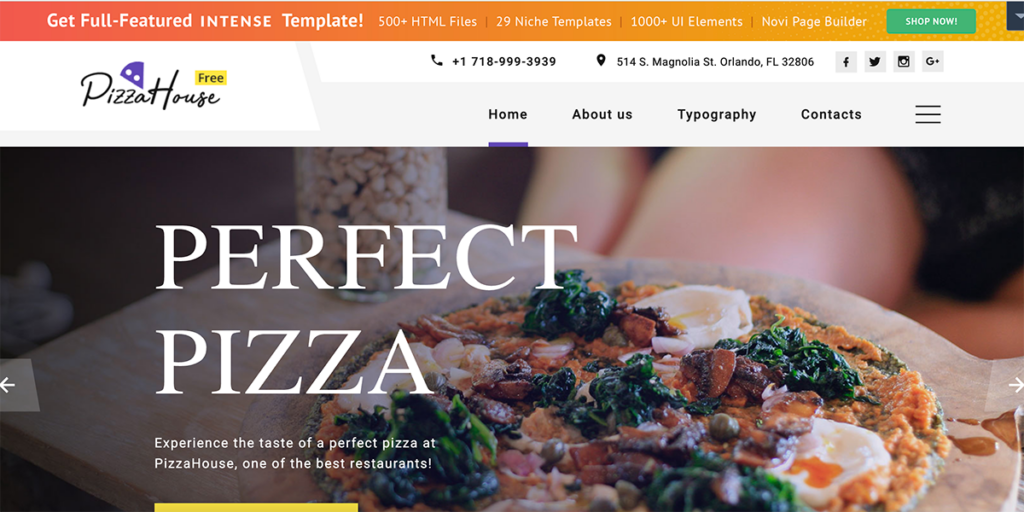The width and height of the screenshot is (1024, 512).
Task: Open the hamburger menu icon
Action: [x=928, y=114]
